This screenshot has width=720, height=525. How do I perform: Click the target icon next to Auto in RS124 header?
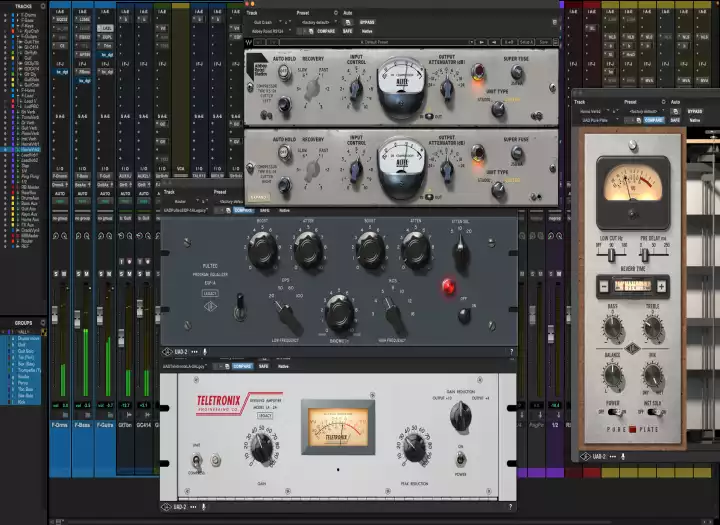336,13
